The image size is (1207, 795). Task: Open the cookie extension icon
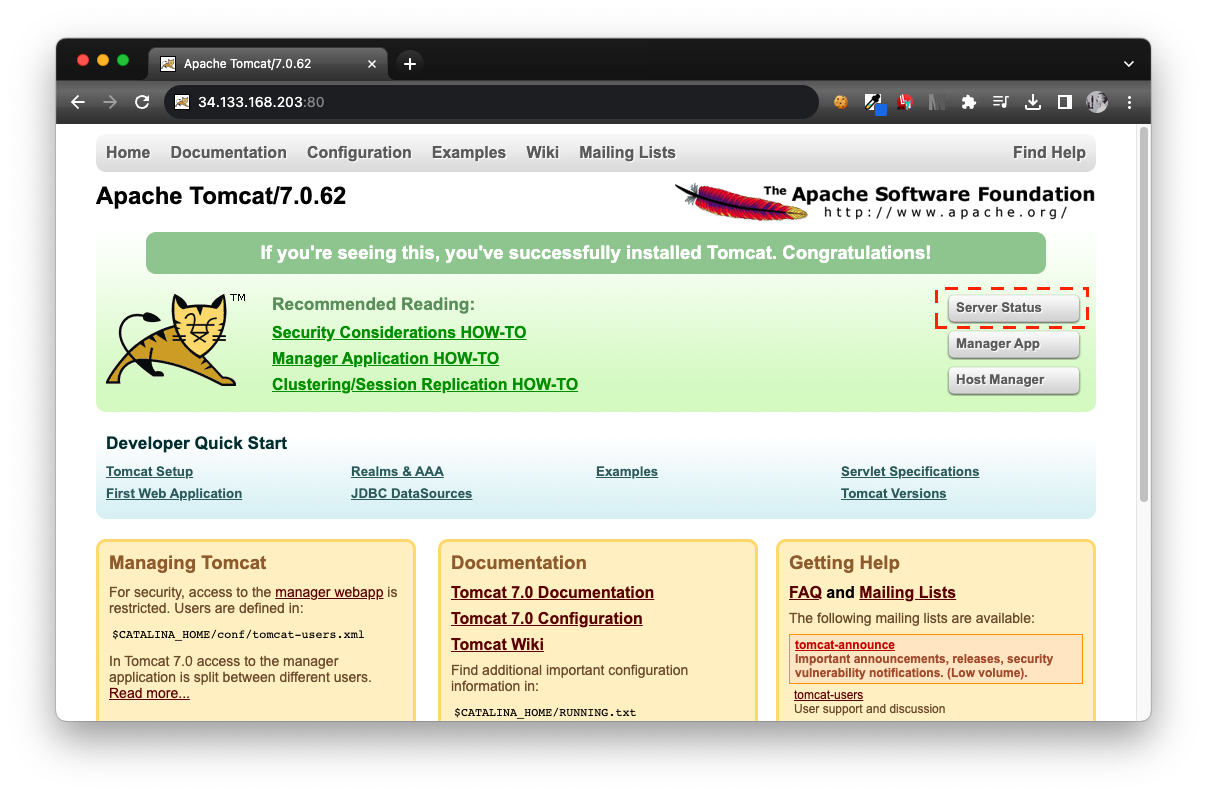coord(841,102)
